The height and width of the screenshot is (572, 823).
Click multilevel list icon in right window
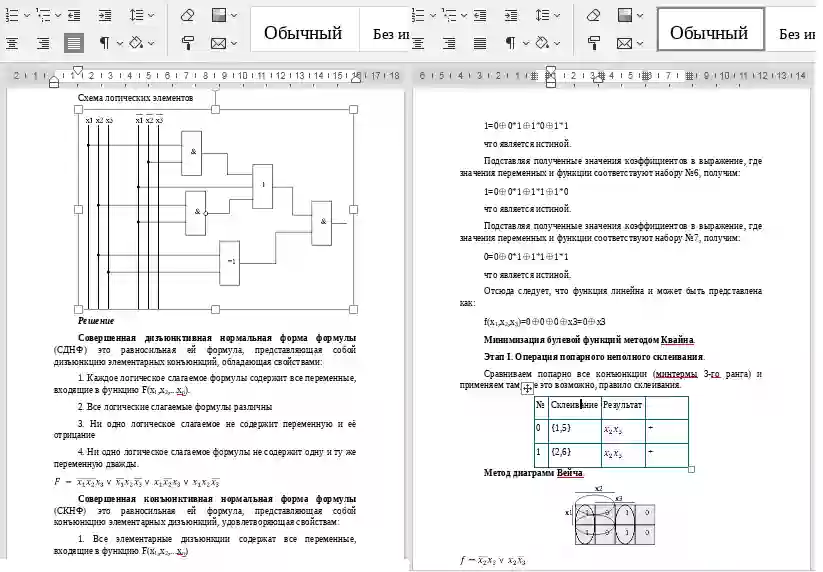pos(449,15)
